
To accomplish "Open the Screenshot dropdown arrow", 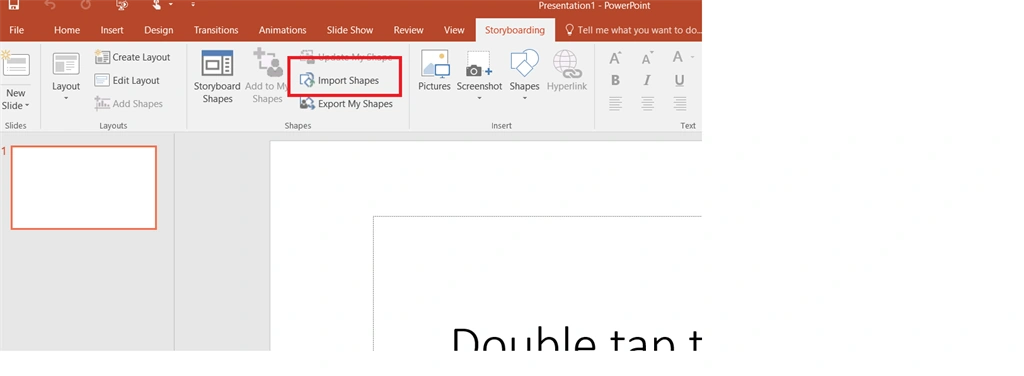I will tap(479, 99).
